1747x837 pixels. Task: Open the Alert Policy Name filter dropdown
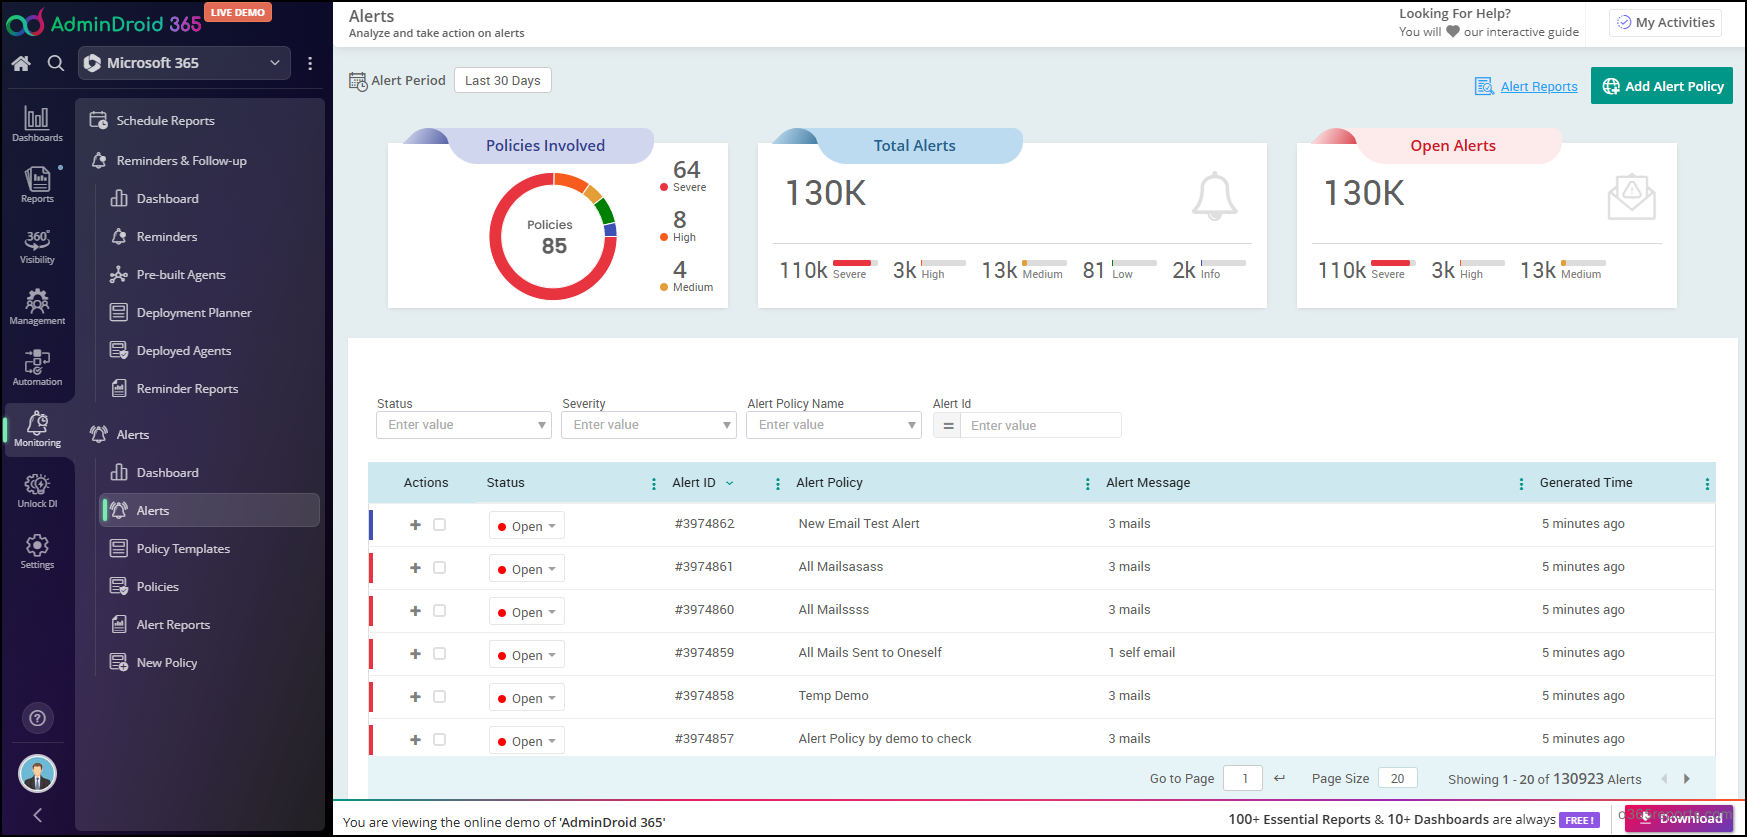[x=834, y=425]
